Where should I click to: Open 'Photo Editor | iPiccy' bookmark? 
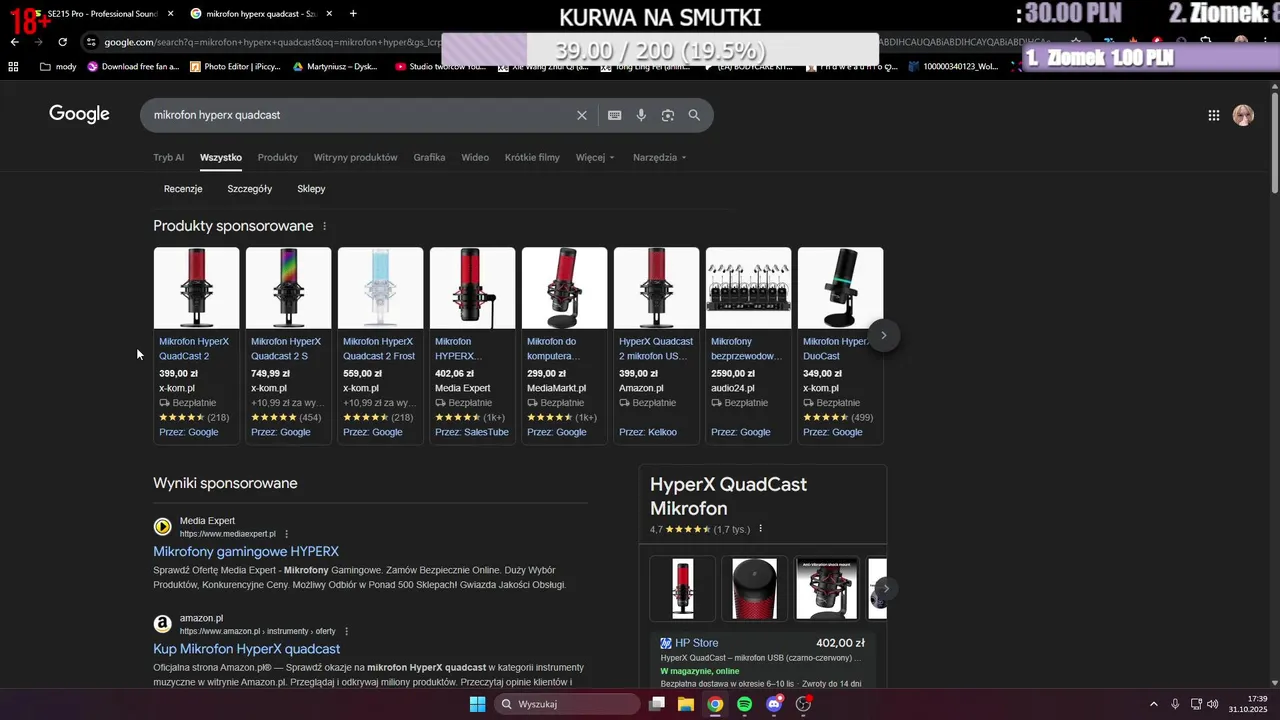coord(234,66)
